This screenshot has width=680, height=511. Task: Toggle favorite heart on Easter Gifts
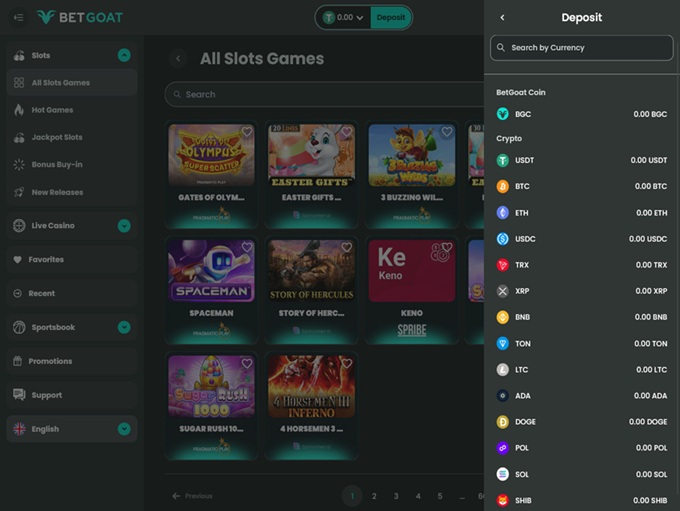point(347,131)
